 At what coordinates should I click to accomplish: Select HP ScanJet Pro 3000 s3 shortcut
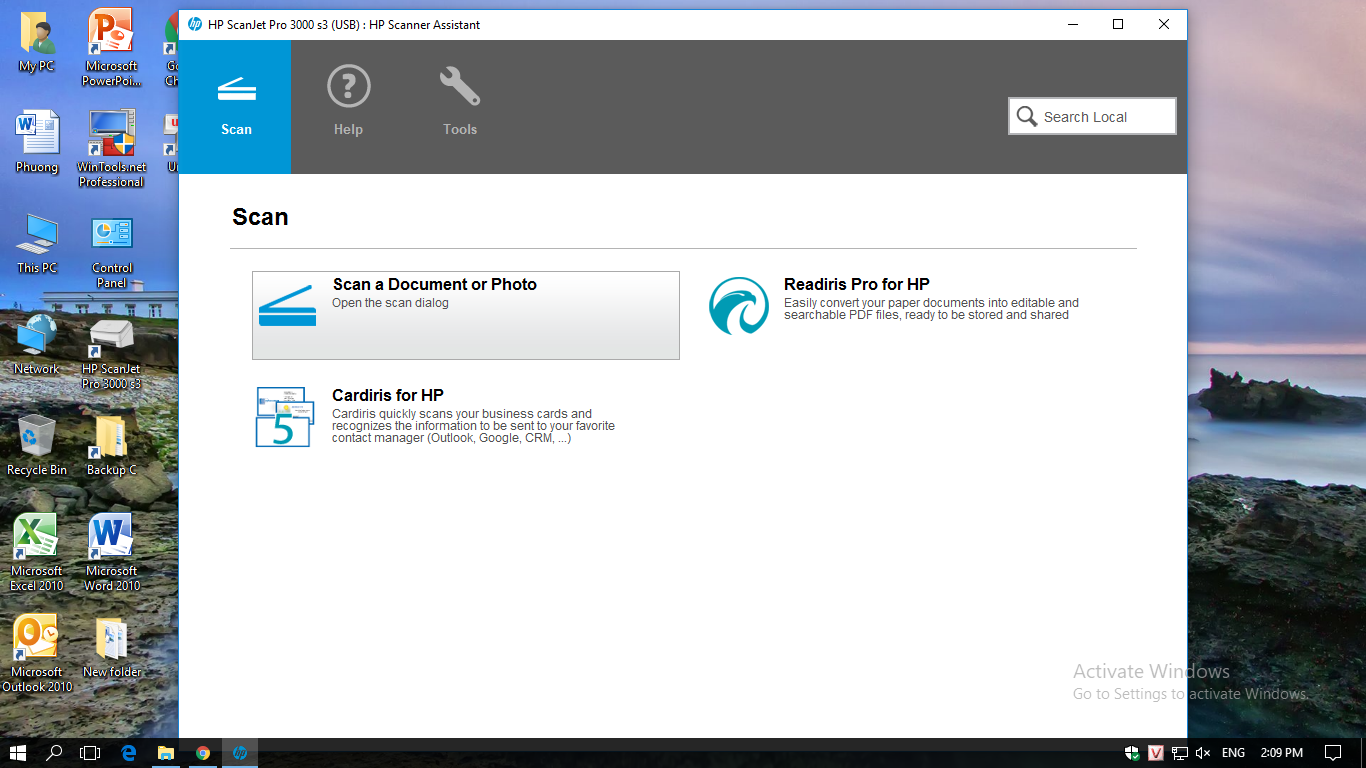click(x=111, y=352)
